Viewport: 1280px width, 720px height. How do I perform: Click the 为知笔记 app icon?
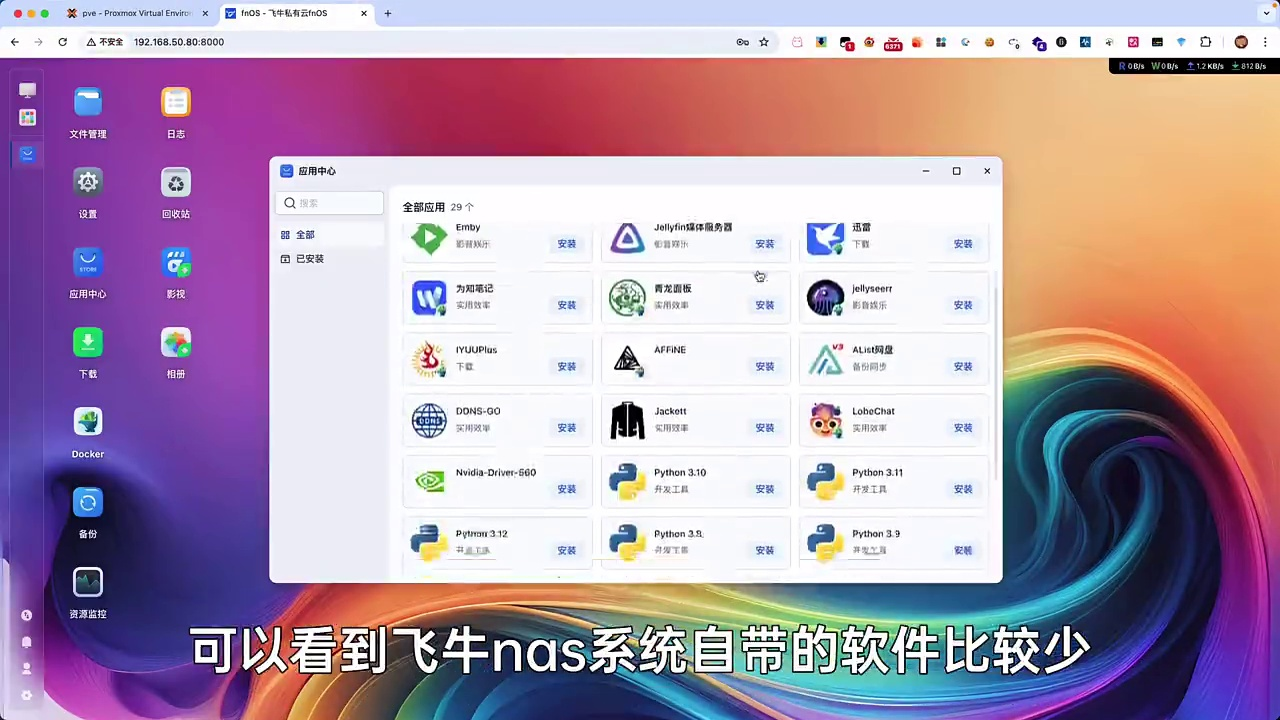pos(429,298)
